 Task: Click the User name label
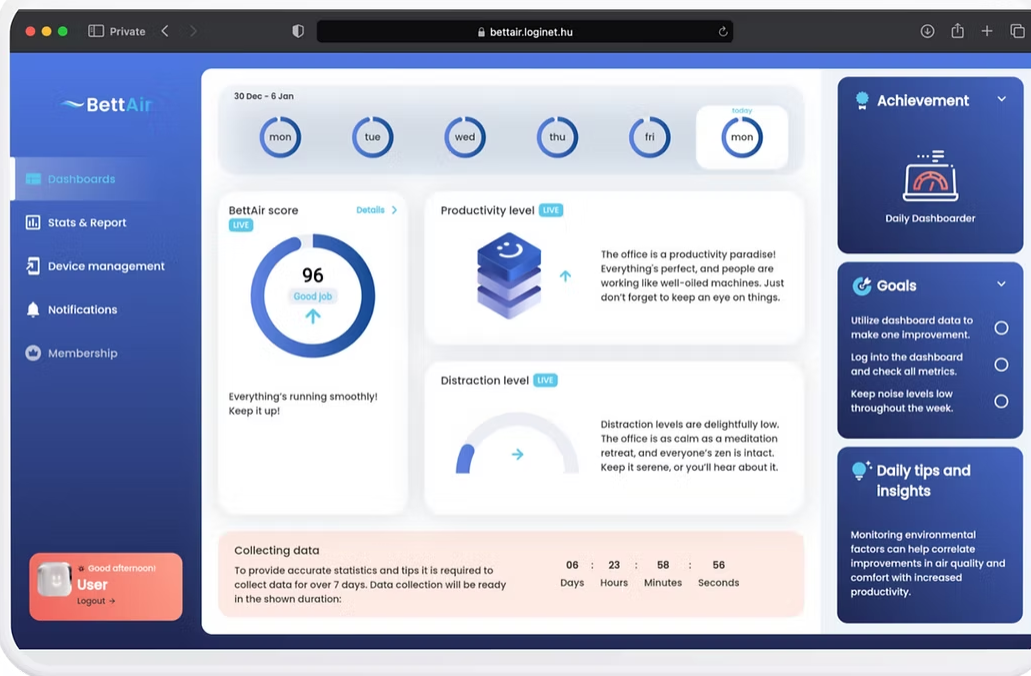click(92, 585)
